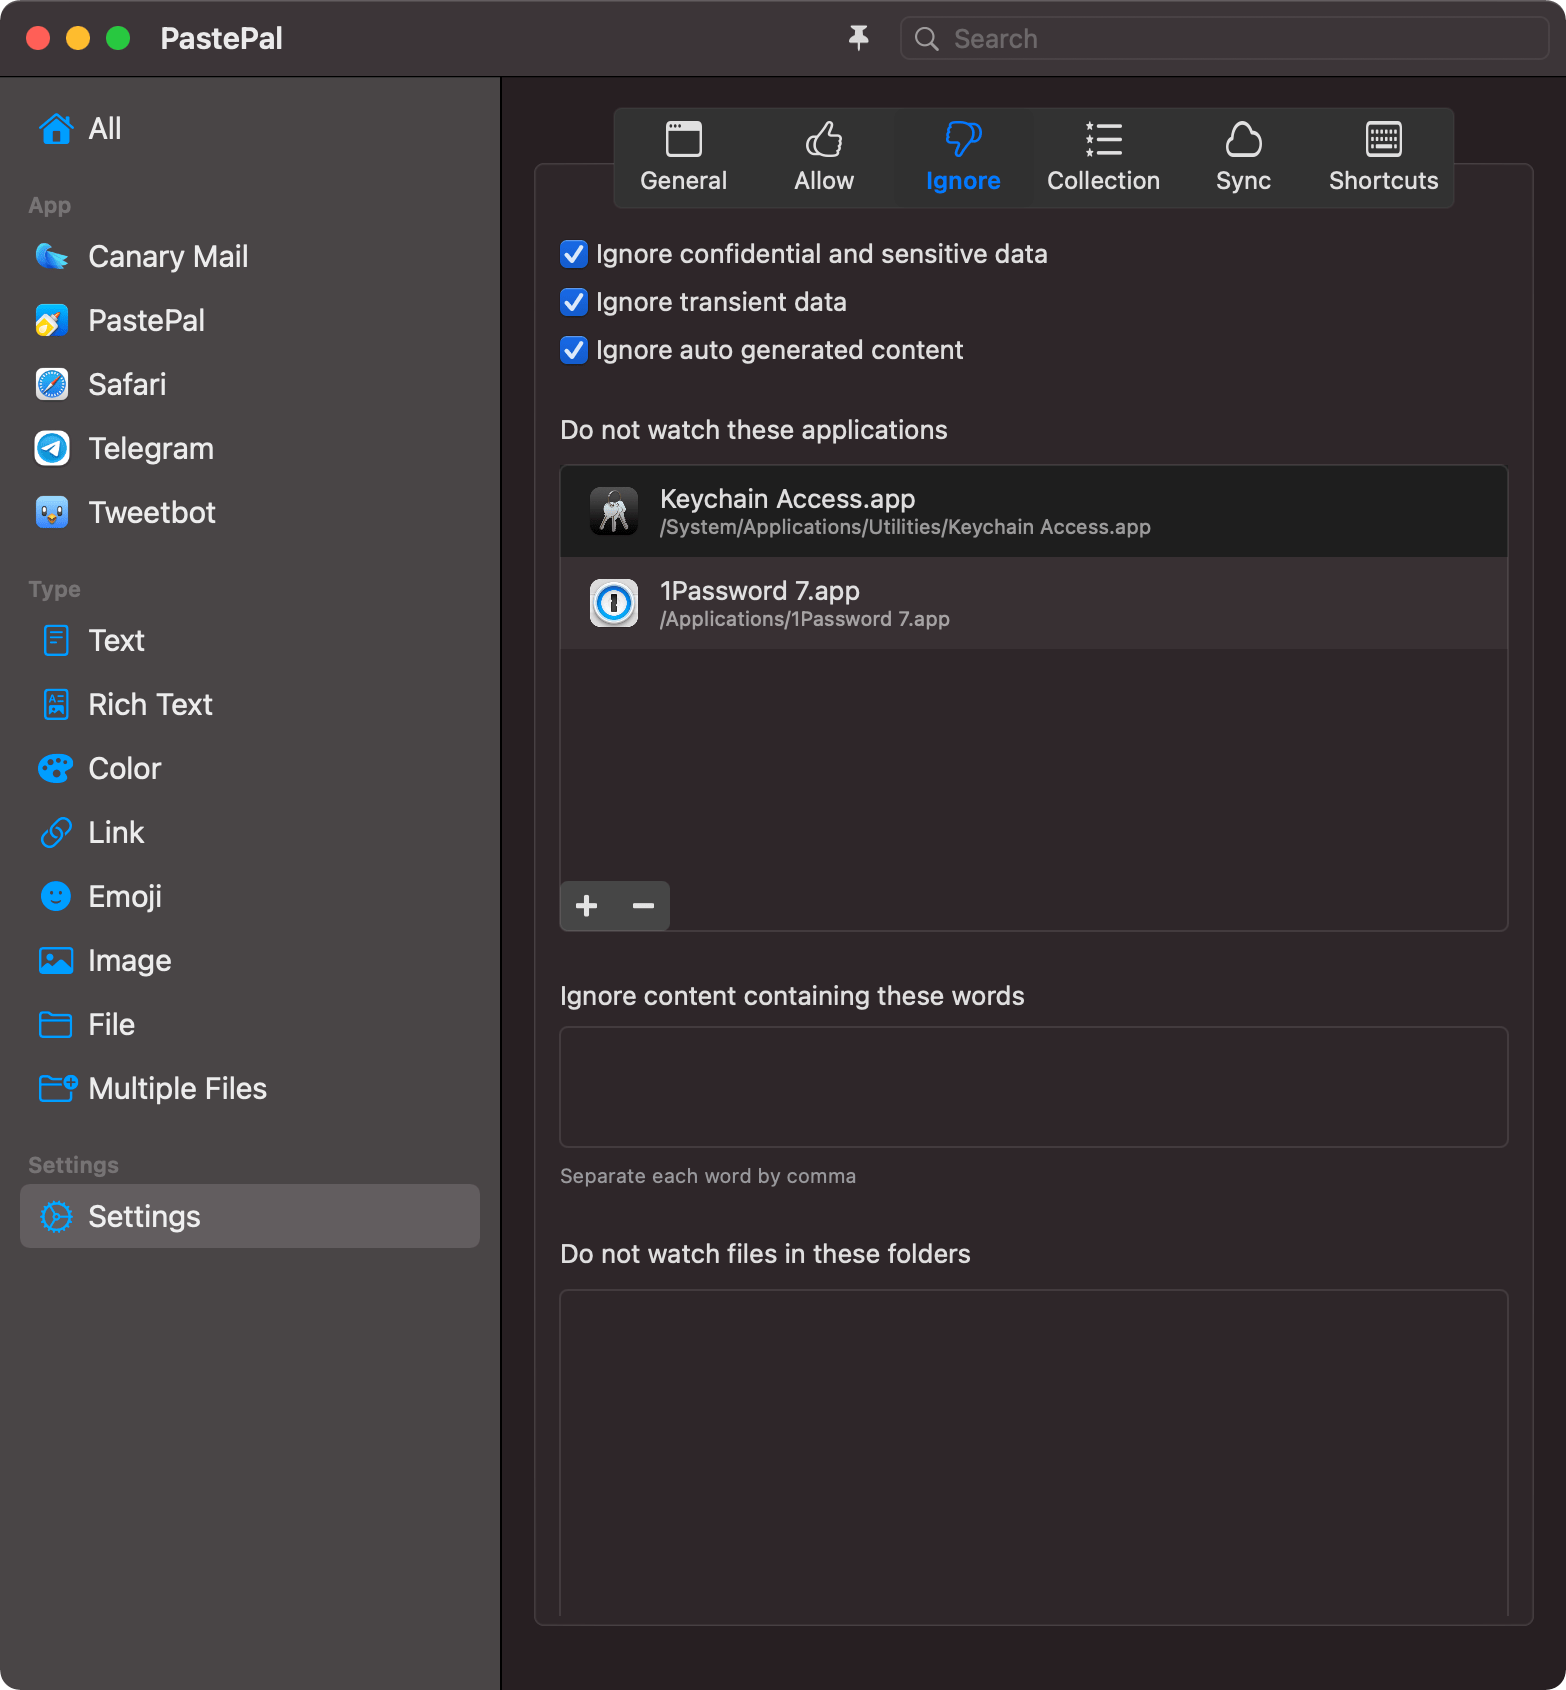Image resolution: width=1566 pixels, height=1690 pixels.
Task: Open Canary Mail in sidebar
Action: point(250,256)
